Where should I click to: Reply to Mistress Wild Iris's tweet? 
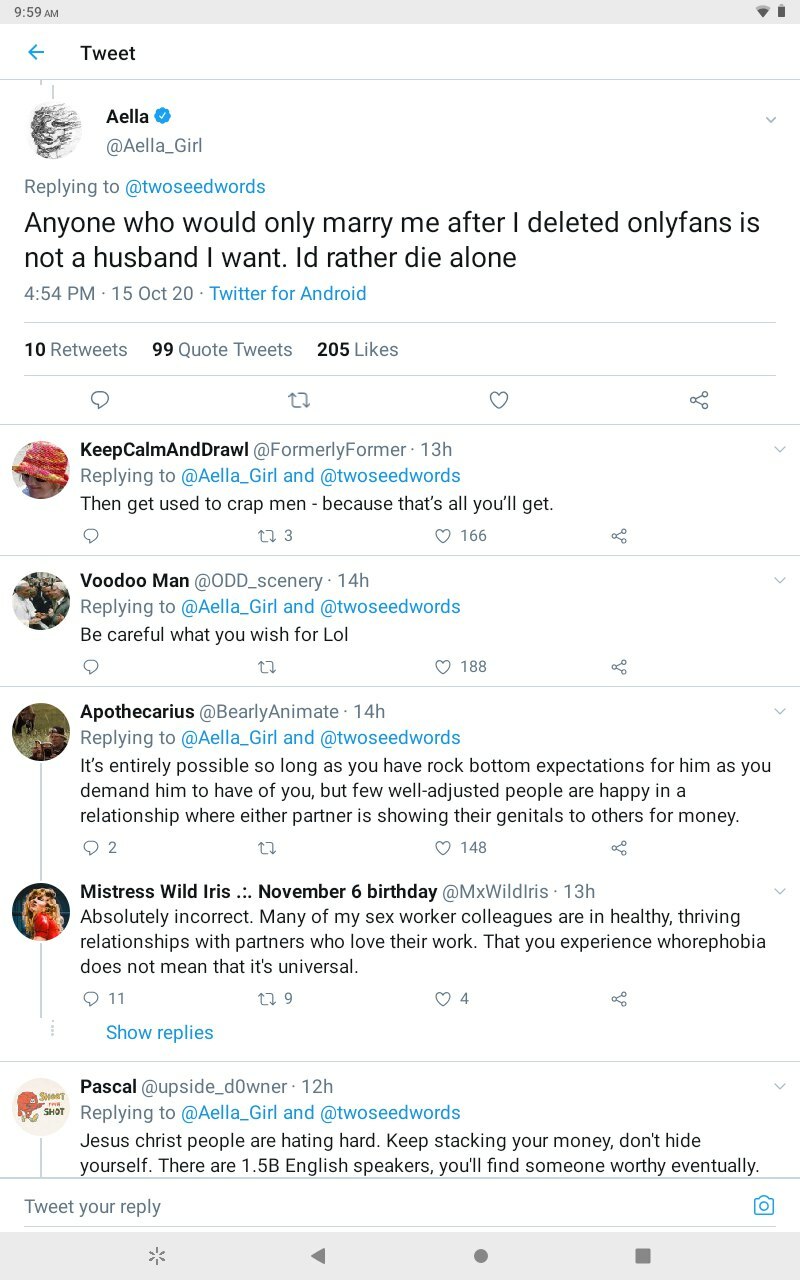tap(91, 998)
